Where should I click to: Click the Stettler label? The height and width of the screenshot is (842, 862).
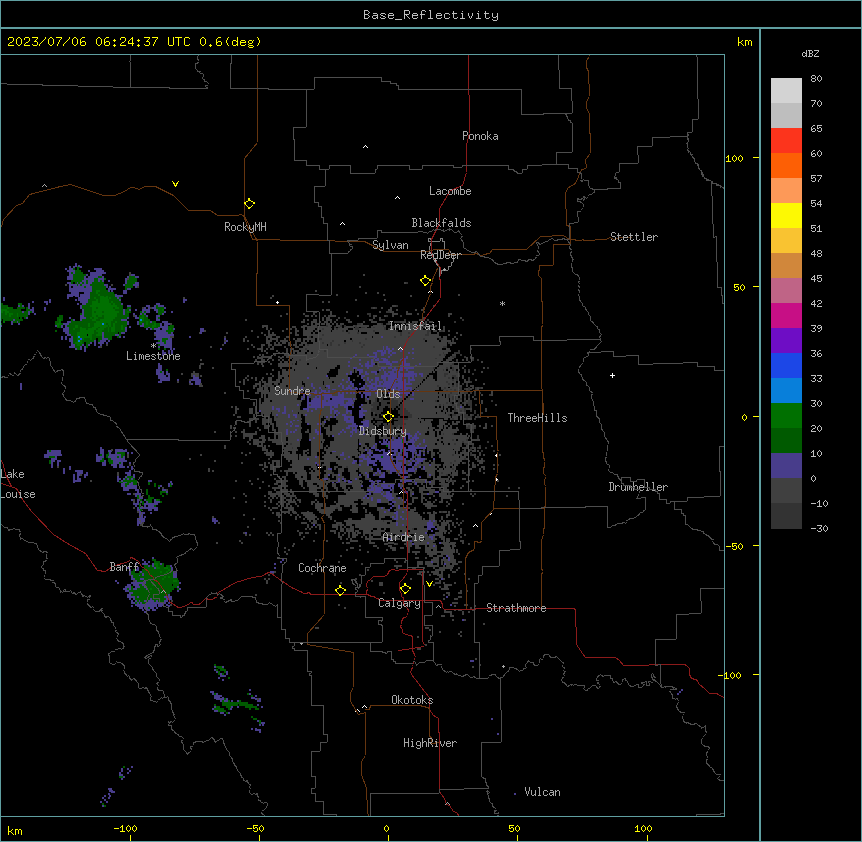[634, 237]
